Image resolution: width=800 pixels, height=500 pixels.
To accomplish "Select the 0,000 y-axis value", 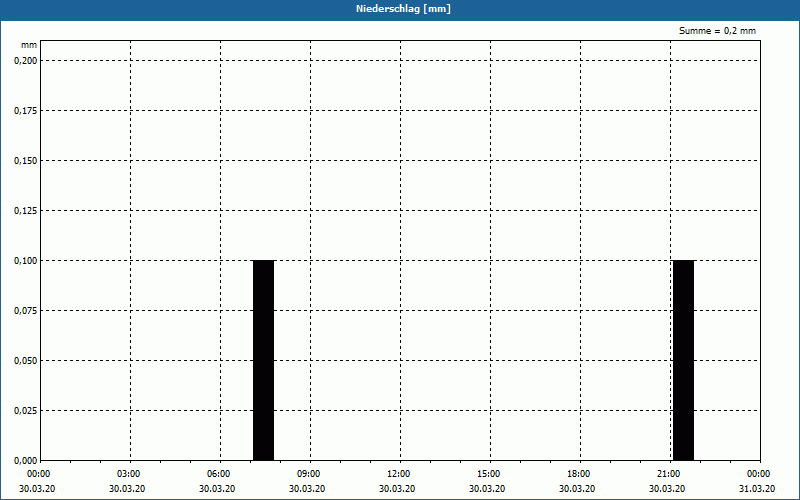I will (x=26, y=460).
